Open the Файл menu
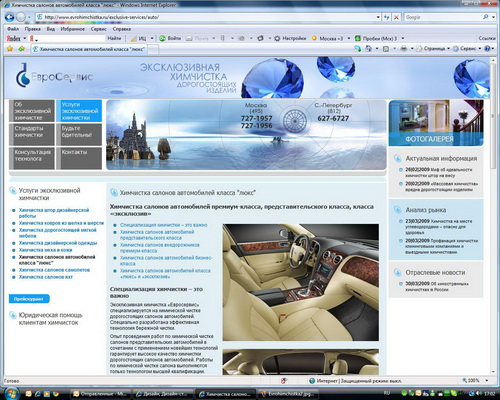Viewport: 500px width, 400px height. (13, 29)
